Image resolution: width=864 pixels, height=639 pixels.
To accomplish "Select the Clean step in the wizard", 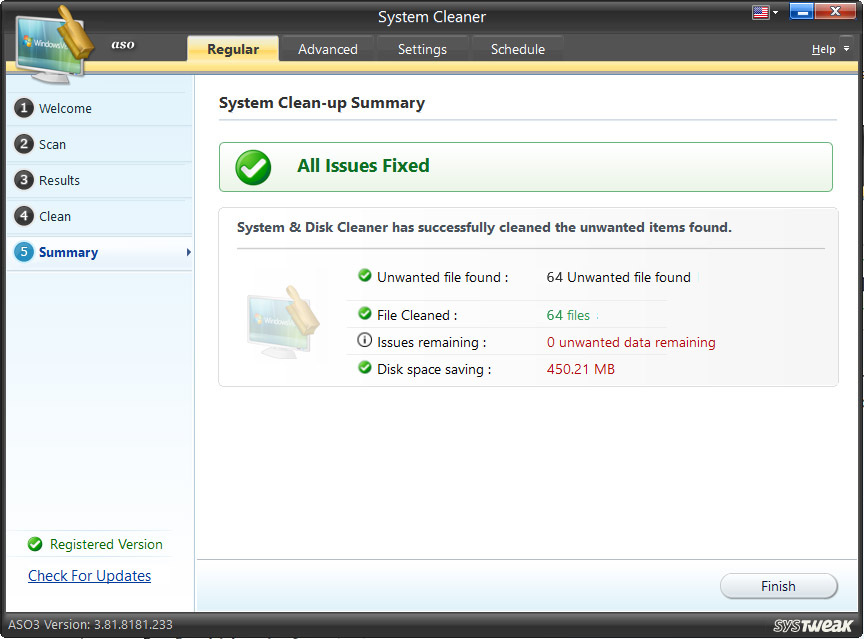I will 55,216.
